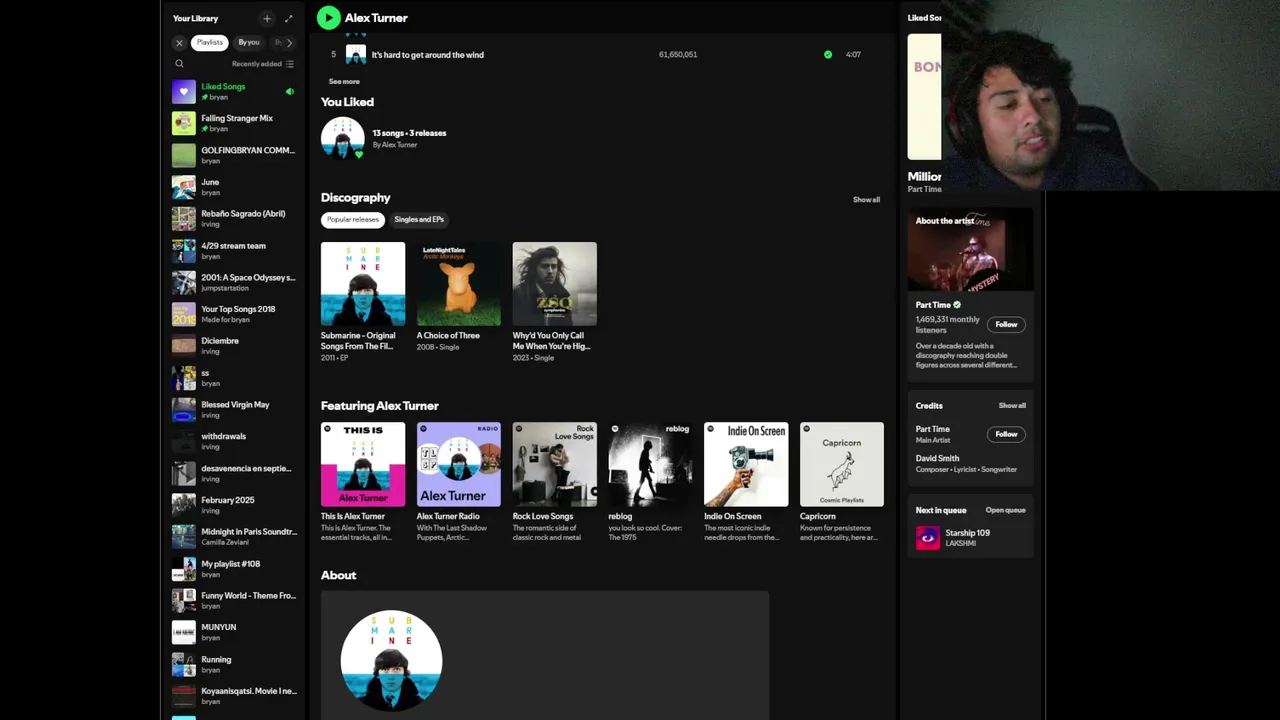The height and width of the screenshot is (720, 1280).
Task: Click See more under popular tracks
Action: 344,82
